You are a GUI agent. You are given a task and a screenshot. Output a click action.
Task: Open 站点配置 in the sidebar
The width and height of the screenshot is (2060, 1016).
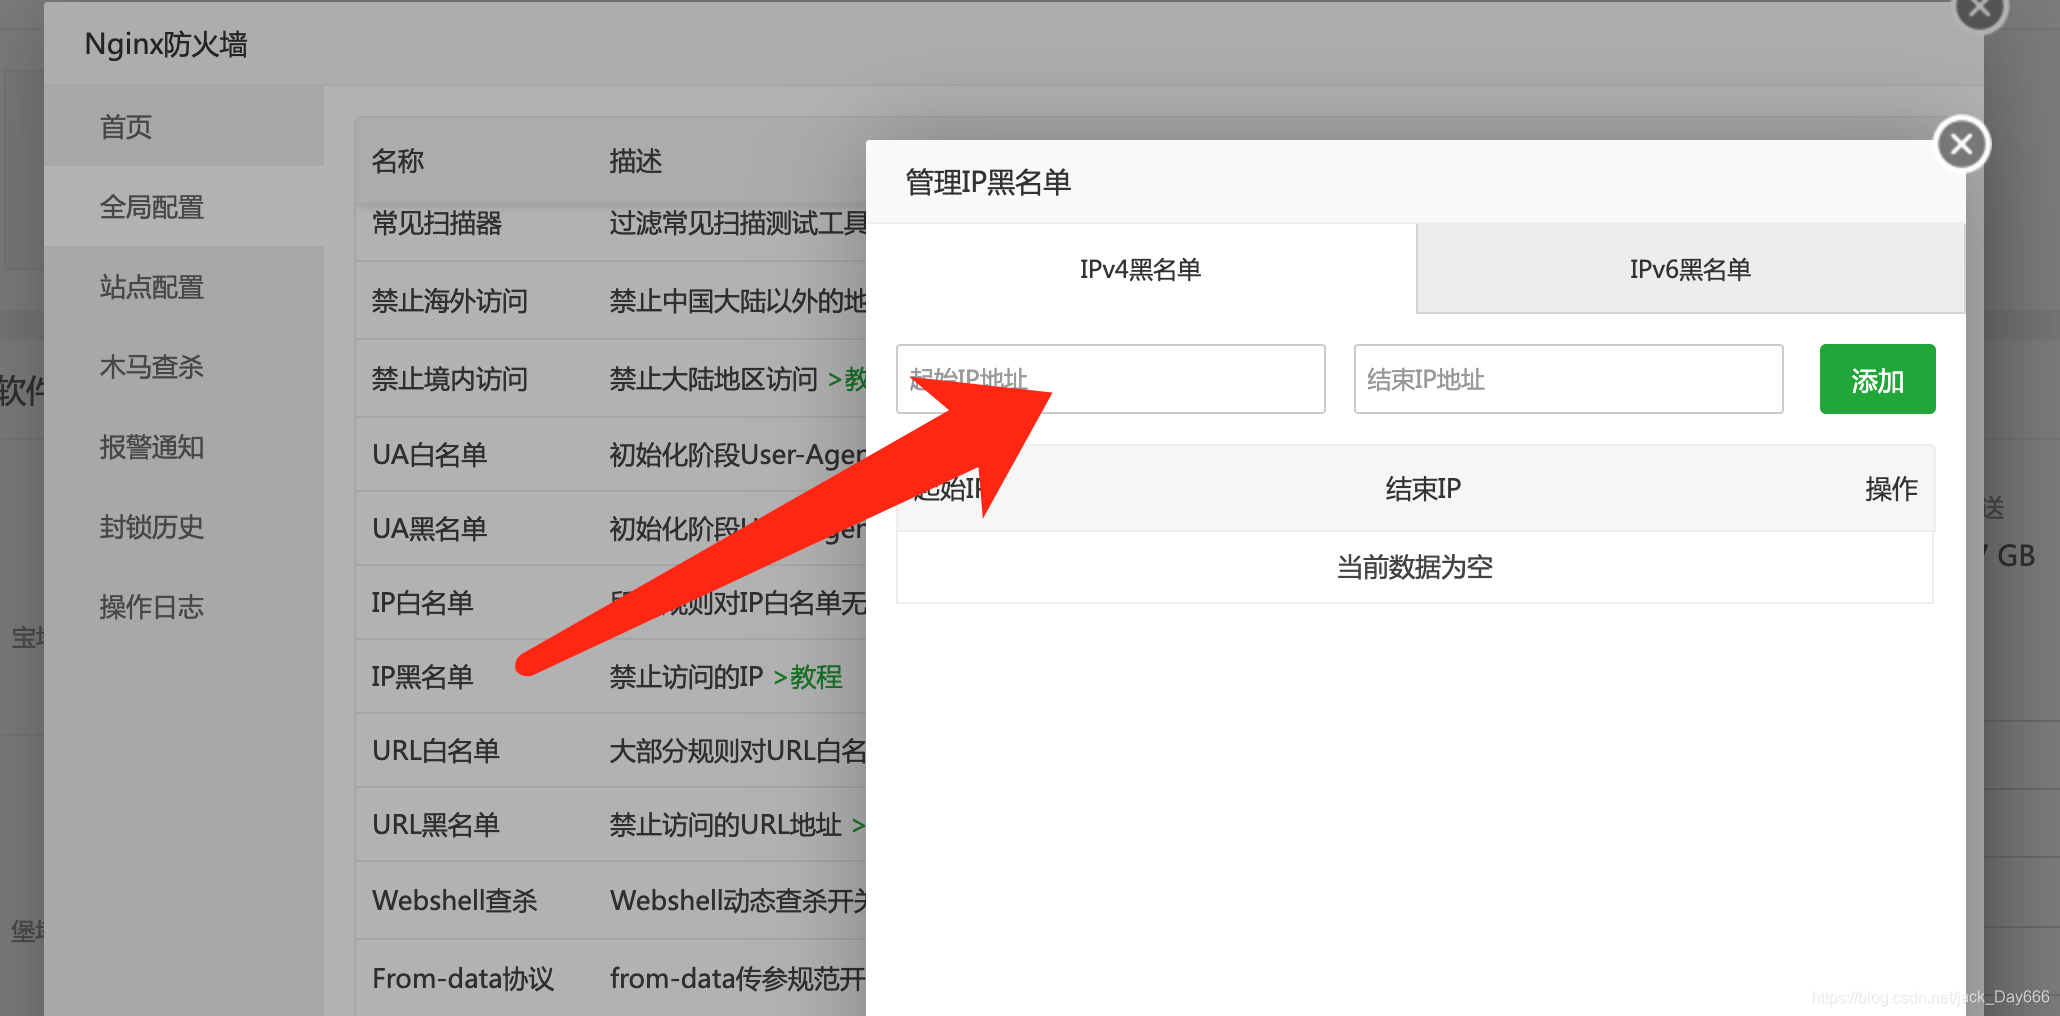coord(184,287)
